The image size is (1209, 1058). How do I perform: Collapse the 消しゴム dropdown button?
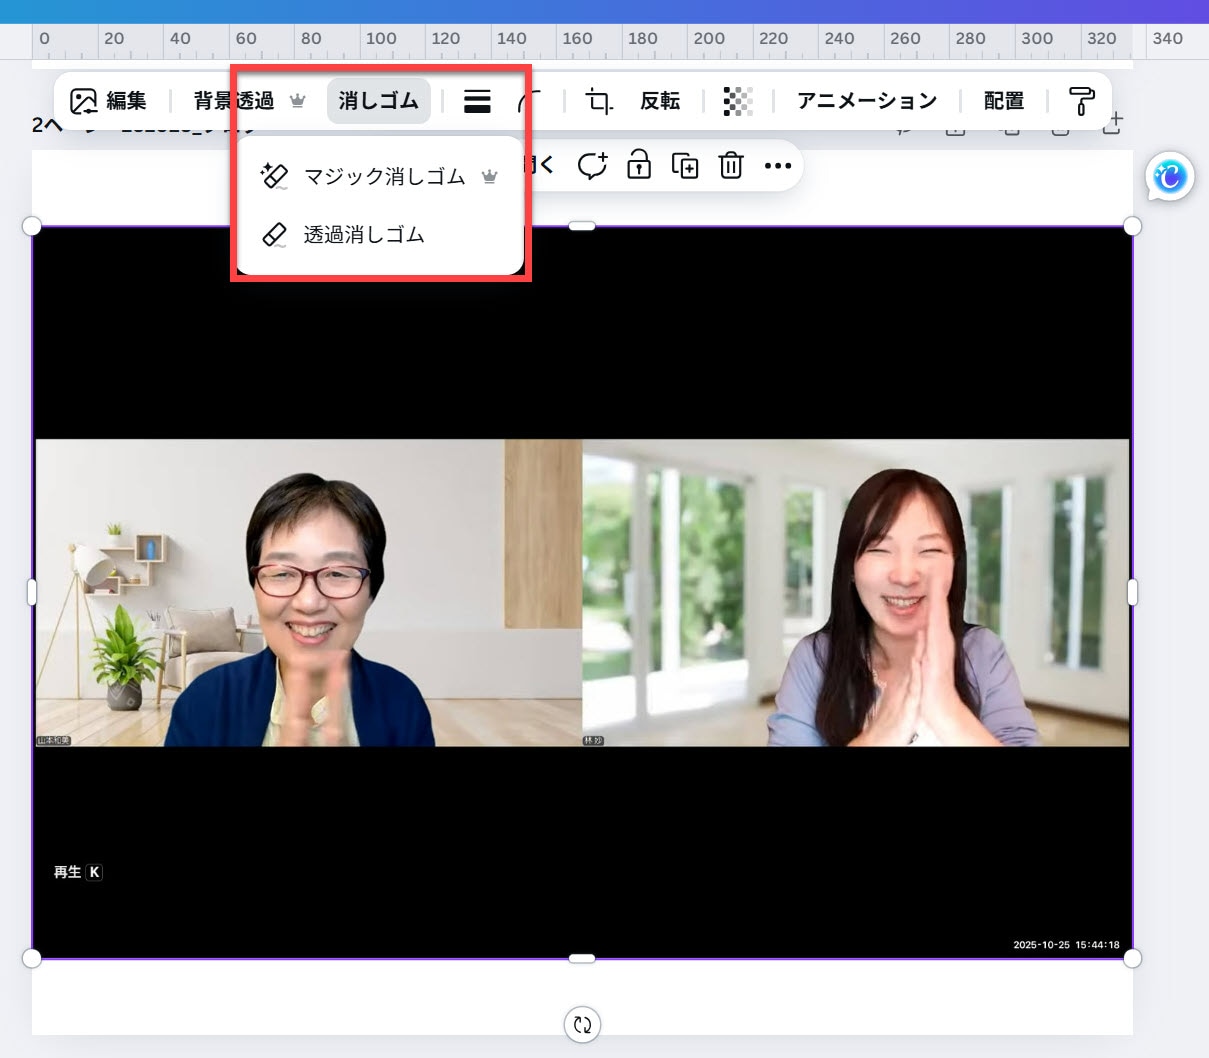pos(378,101)
